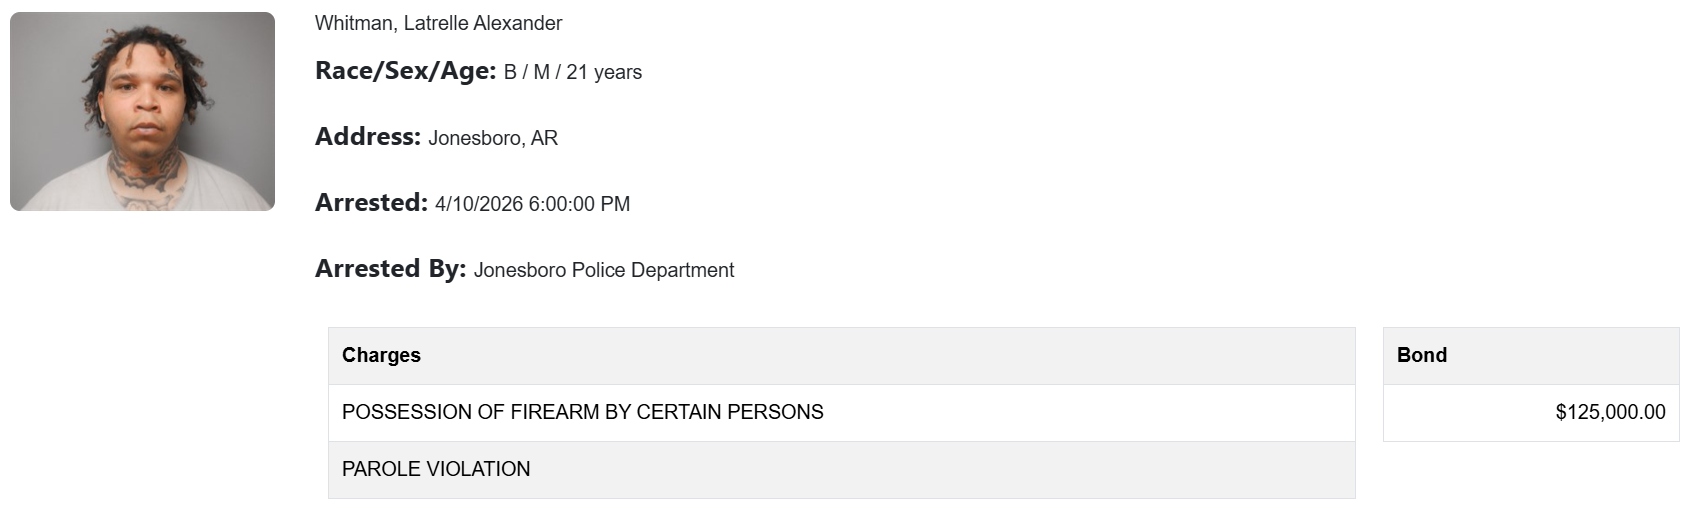Click the Address label
The height and width of the screenshot is (508, 1687).
[x=367, y=137]
